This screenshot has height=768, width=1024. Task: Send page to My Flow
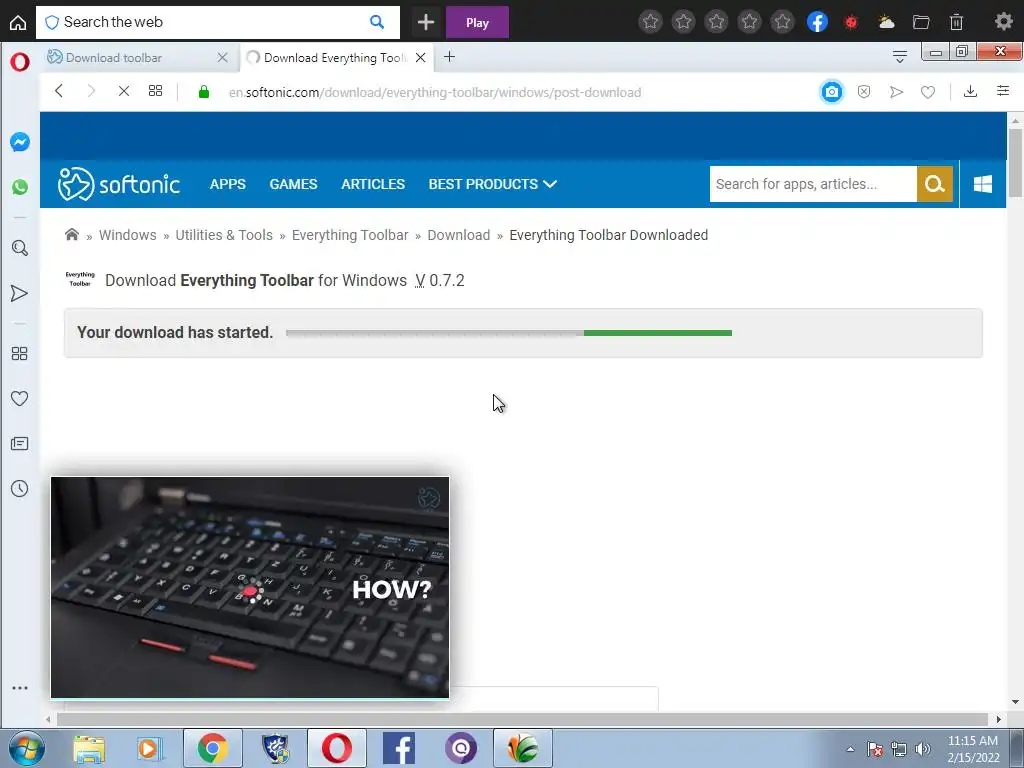[897, 92]
